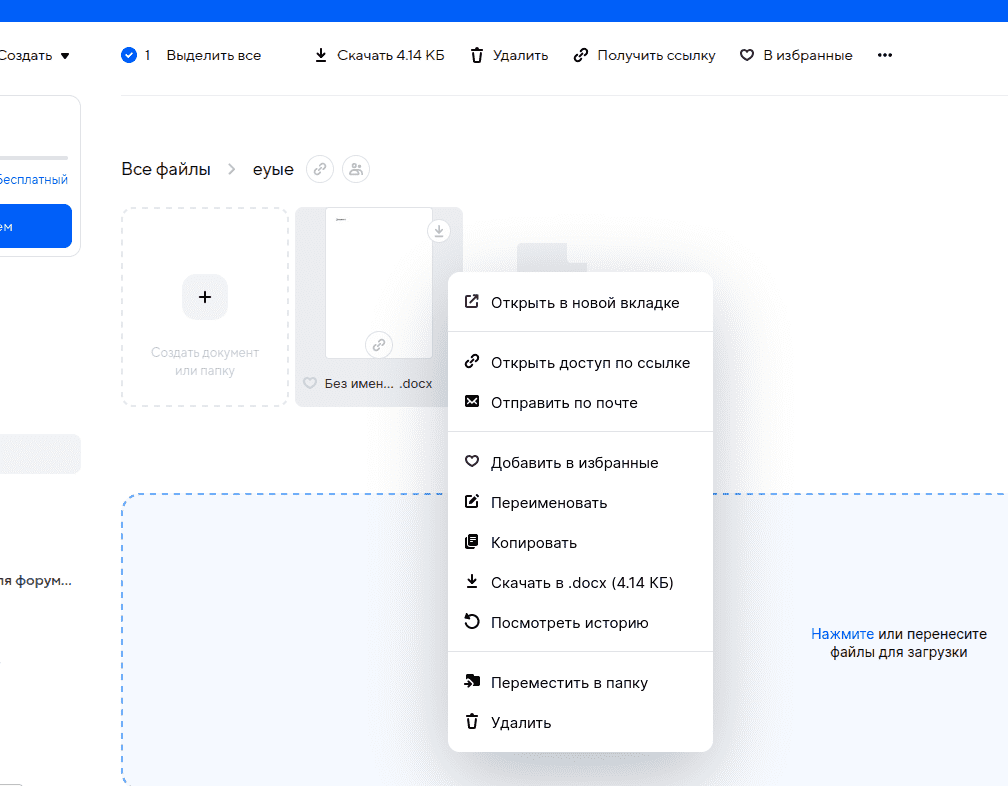1008x786 pixels.
Task: Click the link icon on the file thumbnail
Action: pyautogui.click(x=378, y=344)
